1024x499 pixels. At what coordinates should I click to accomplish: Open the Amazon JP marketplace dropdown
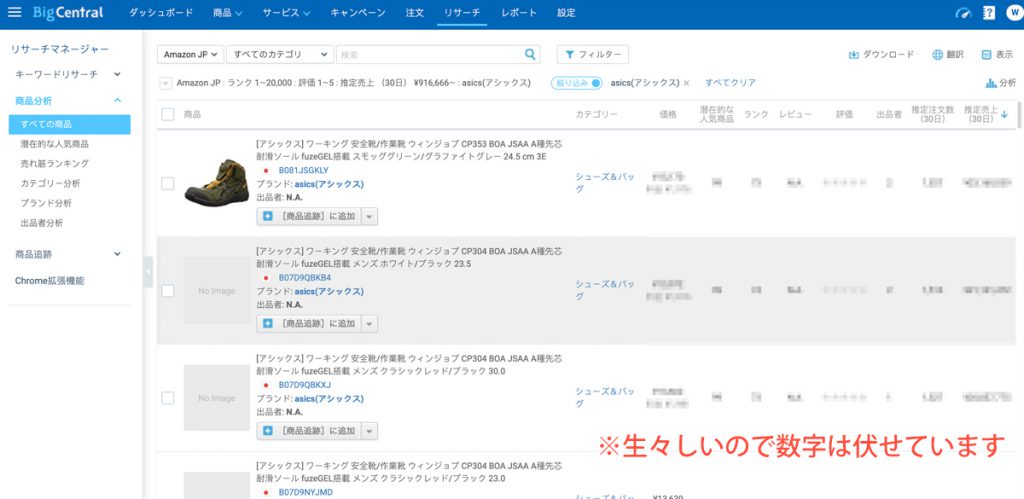coord(191,55)
